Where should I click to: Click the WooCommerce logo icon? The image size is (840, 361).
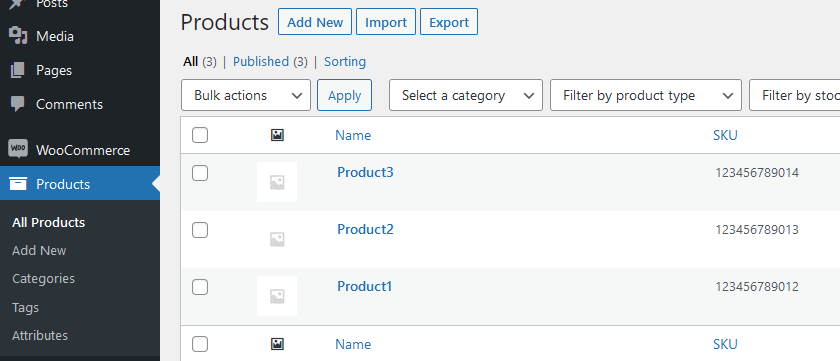[x=18, y=149]
